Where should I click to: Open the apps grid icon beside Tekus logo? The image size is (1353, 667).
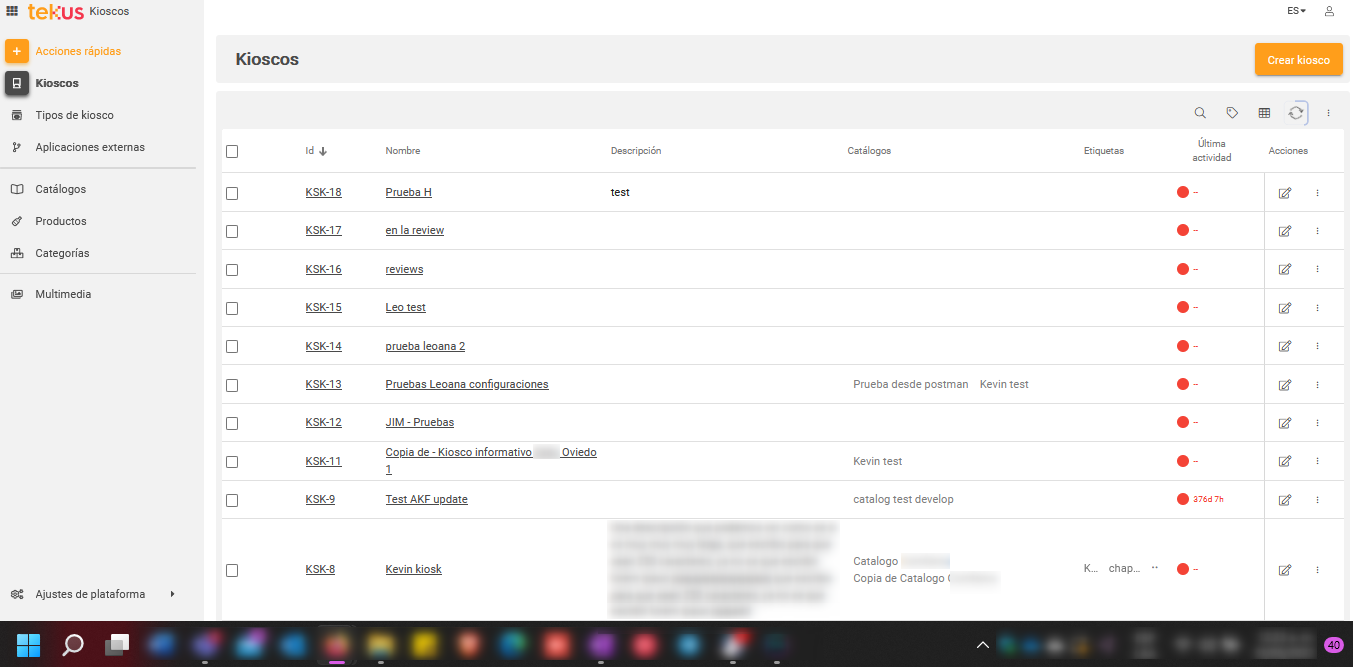click(12, 12)
